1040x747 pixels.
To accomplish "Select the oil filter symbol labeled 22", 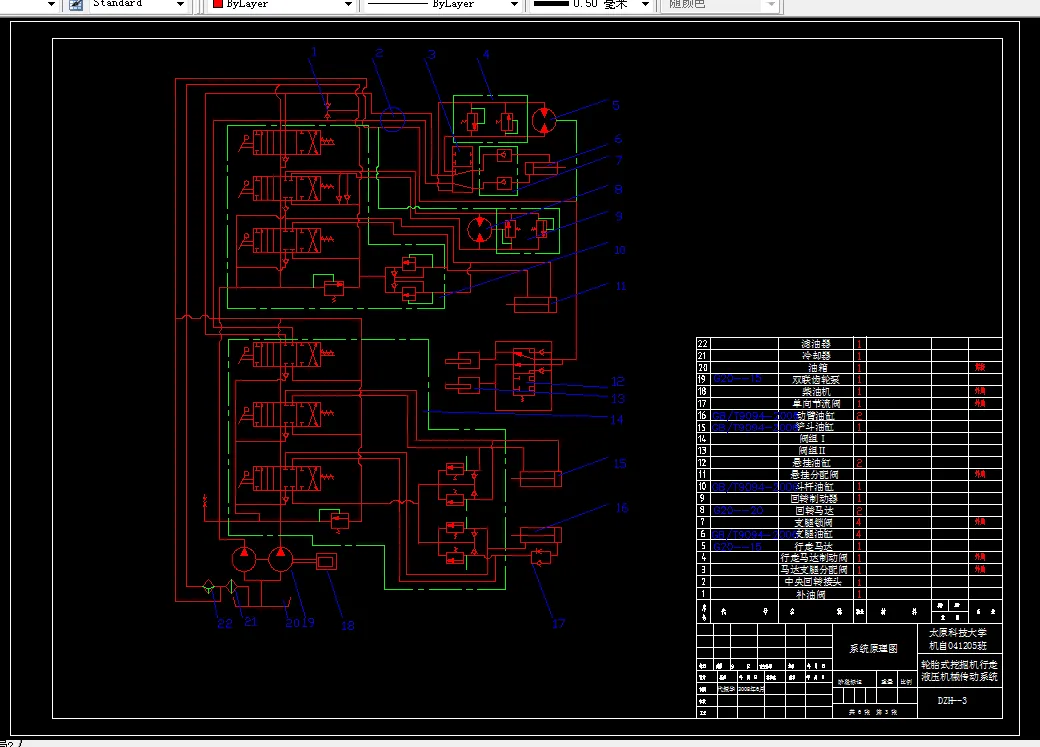I will [208, 586].
